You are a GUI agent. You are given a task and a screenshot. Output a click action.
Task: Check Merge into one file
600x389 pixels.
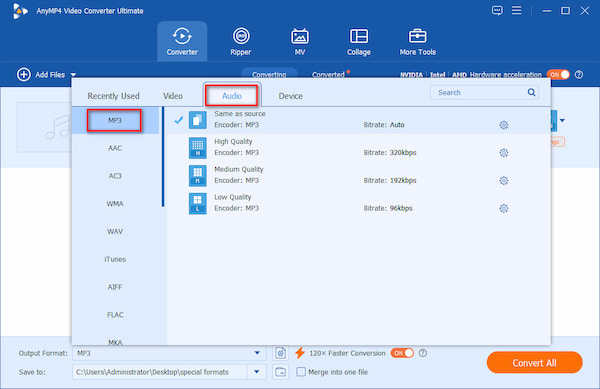pyautogui.click(x=301, y=372)
